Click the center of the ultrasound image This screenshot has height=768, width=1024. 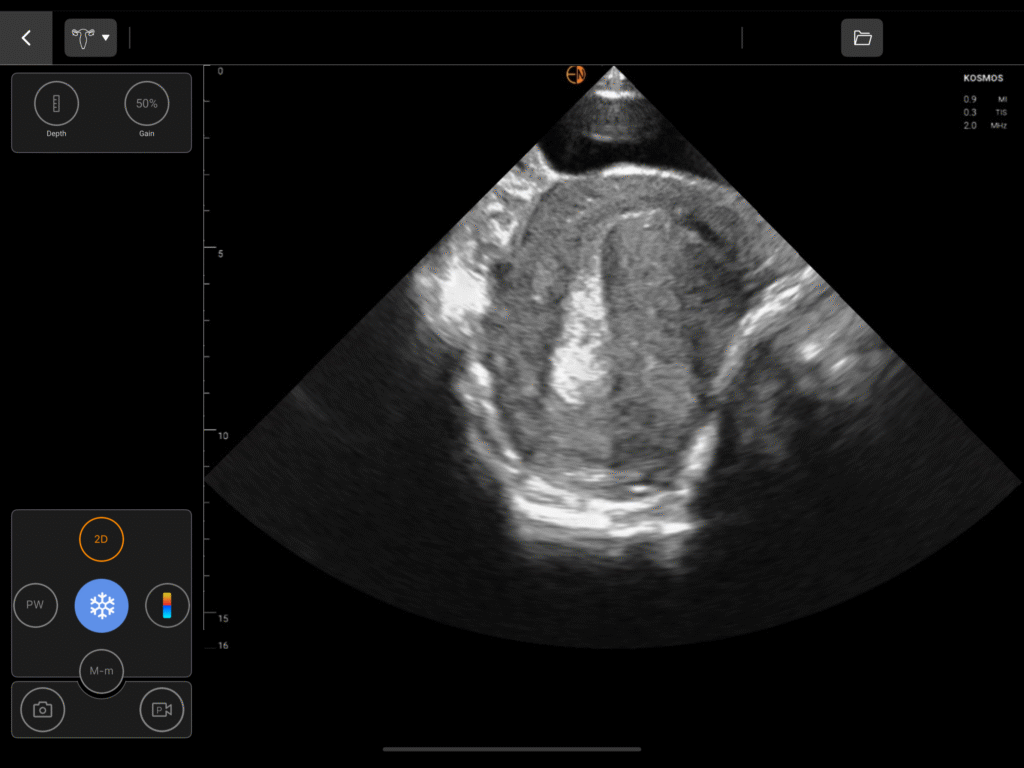click(612, 360)
